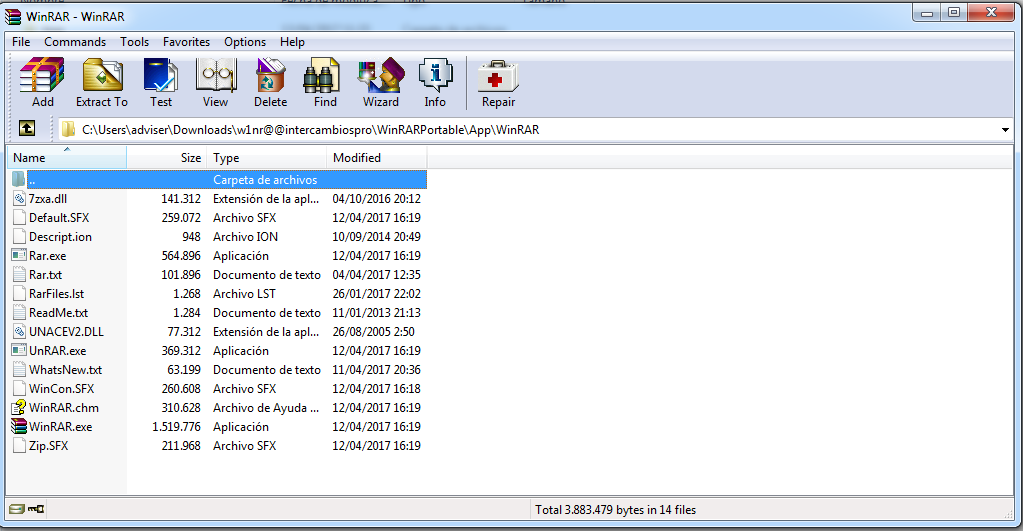Click status text 'Total 3.883.479 bytes in 14 files'
1023x531 pixels.
(615, 509)
